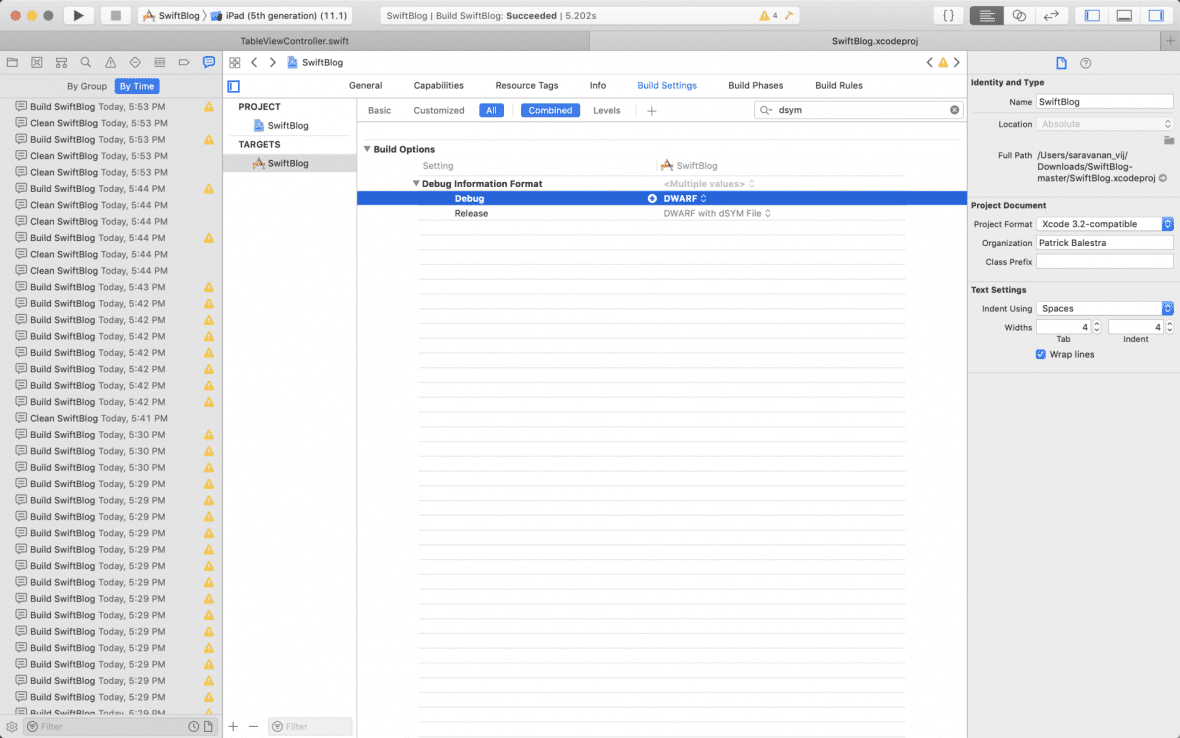Go forward in editor history
This screenshot has height=738, width=1180.
tap(272, 62)
